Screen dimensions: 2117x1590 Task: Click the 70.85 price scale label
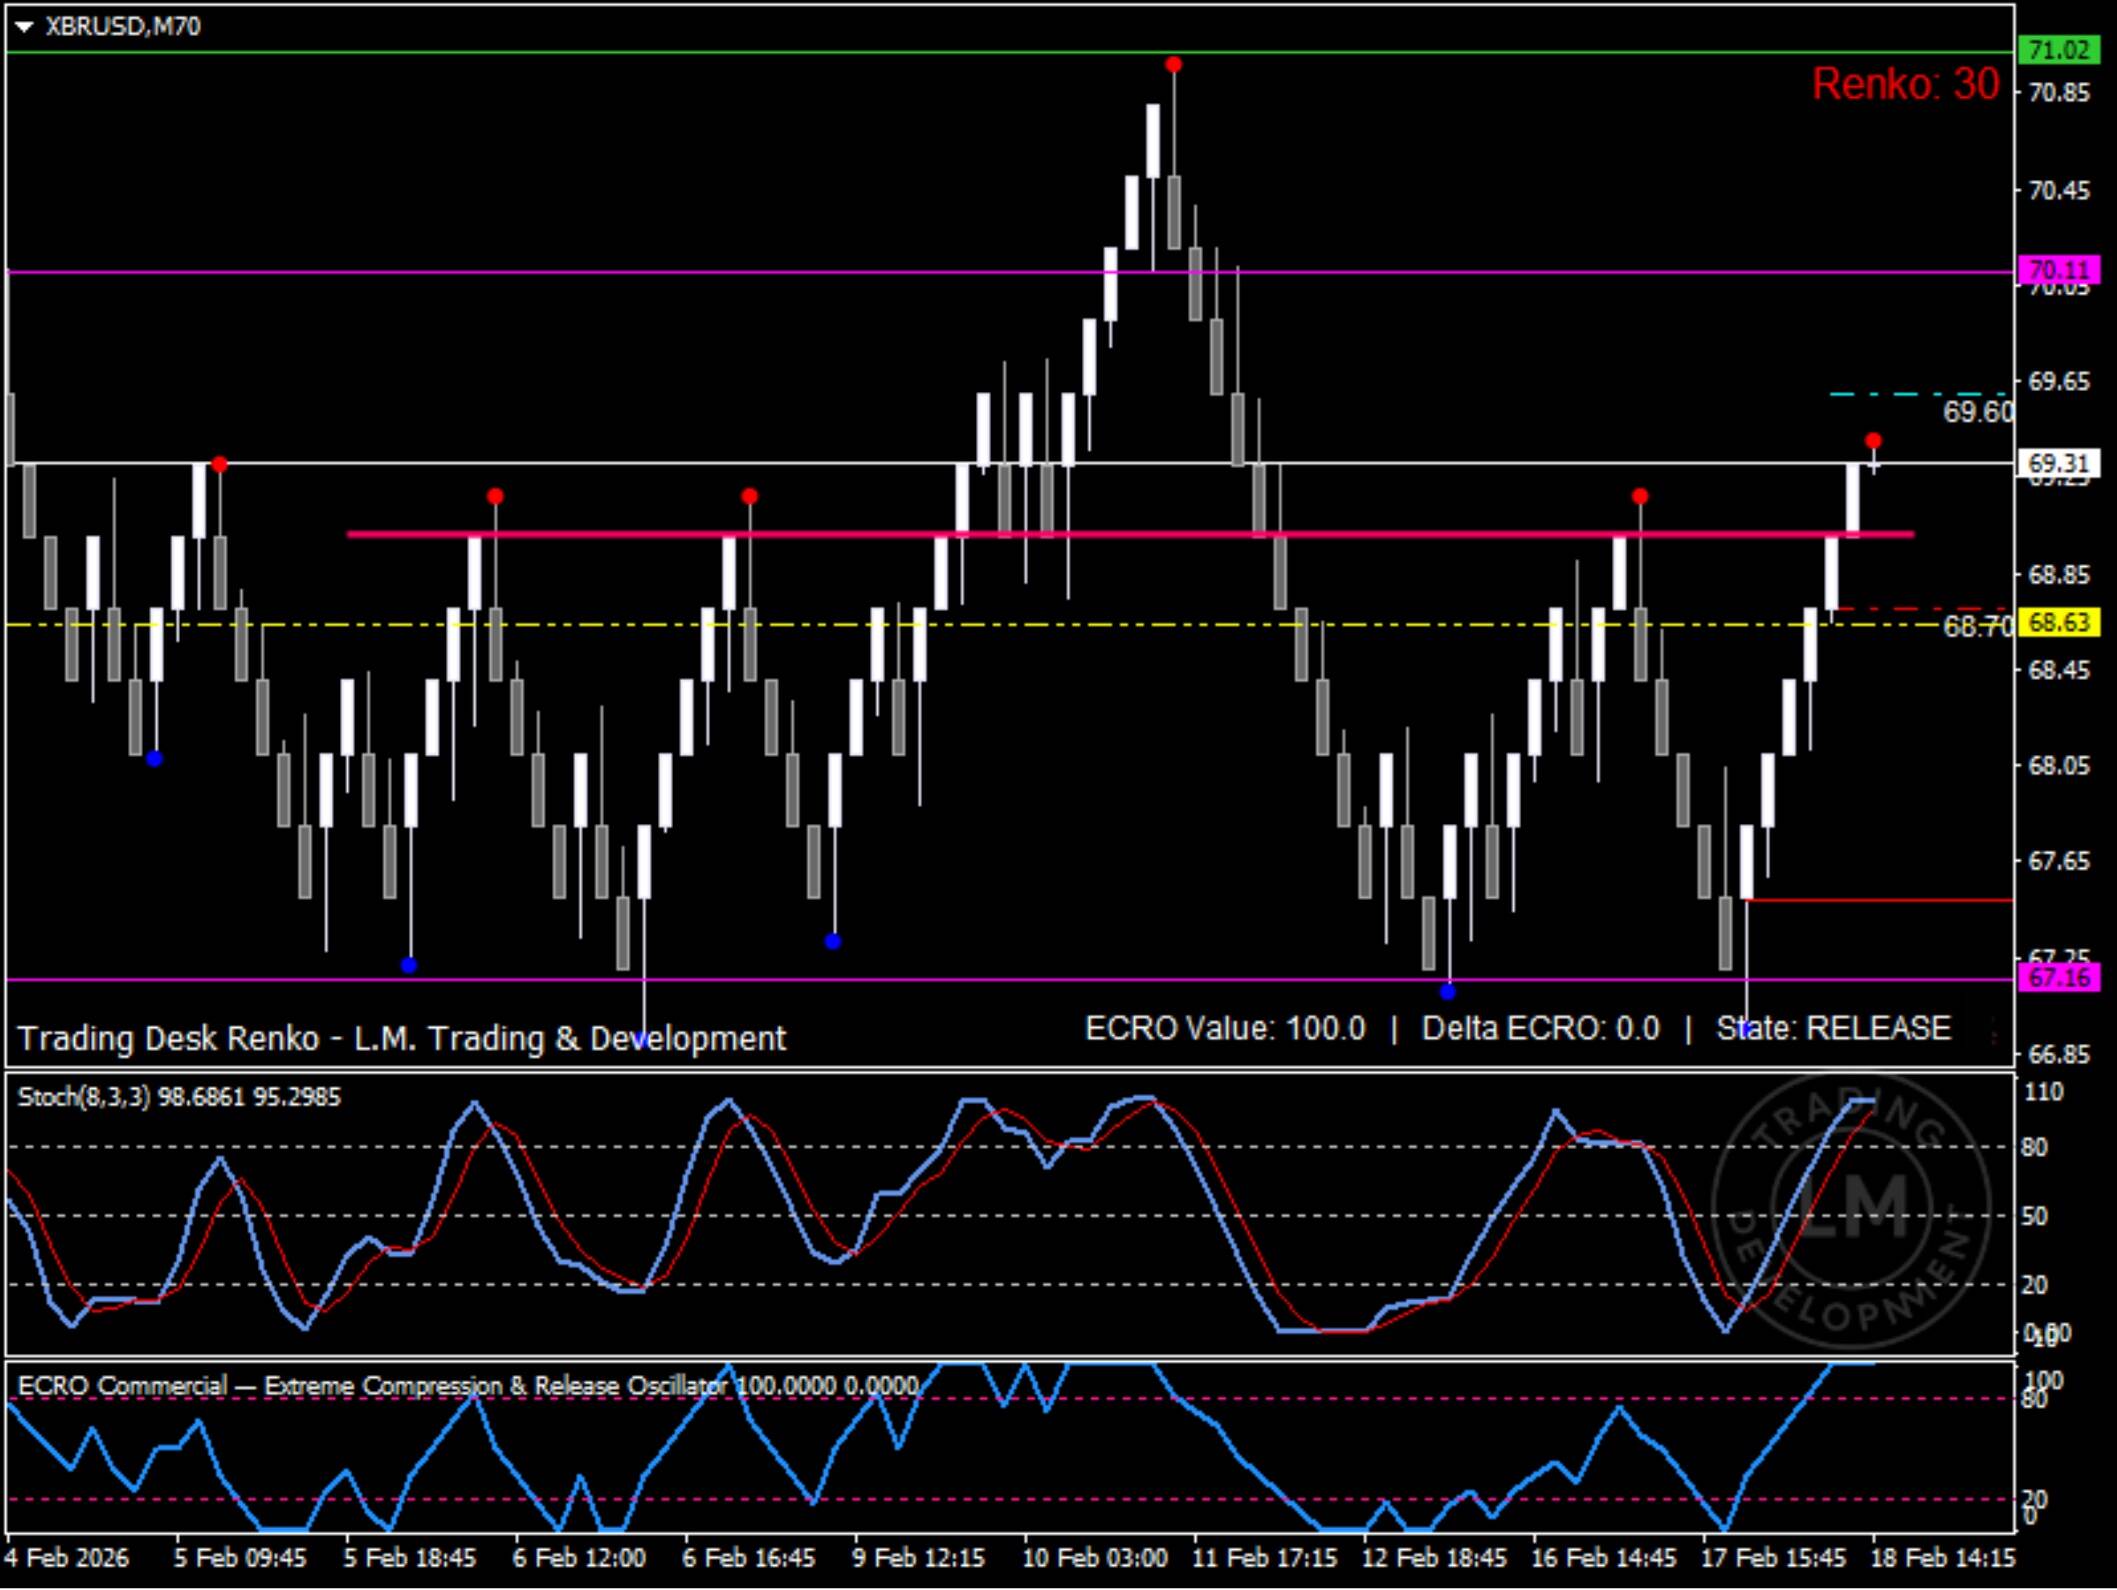tap(2058, 92)
